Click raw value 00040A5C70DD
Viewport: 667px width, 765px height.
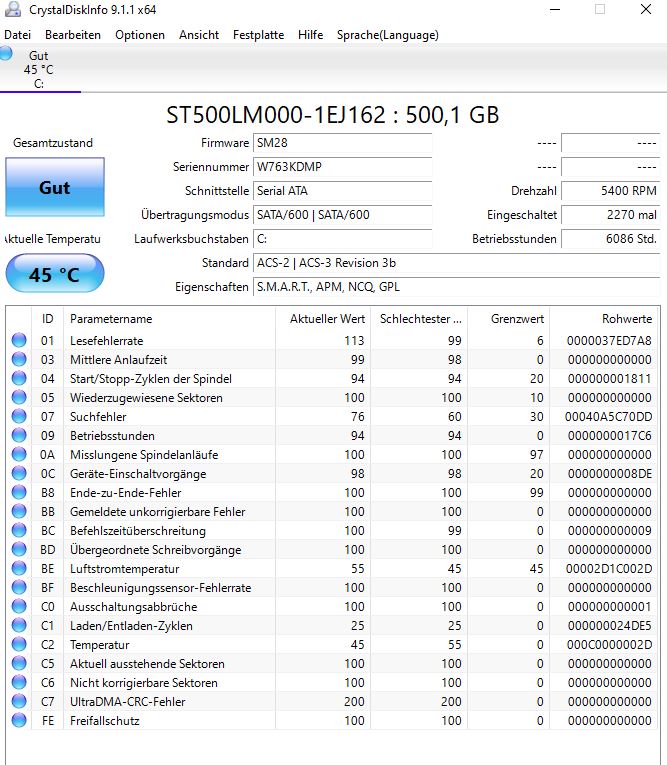coord(608,417)
